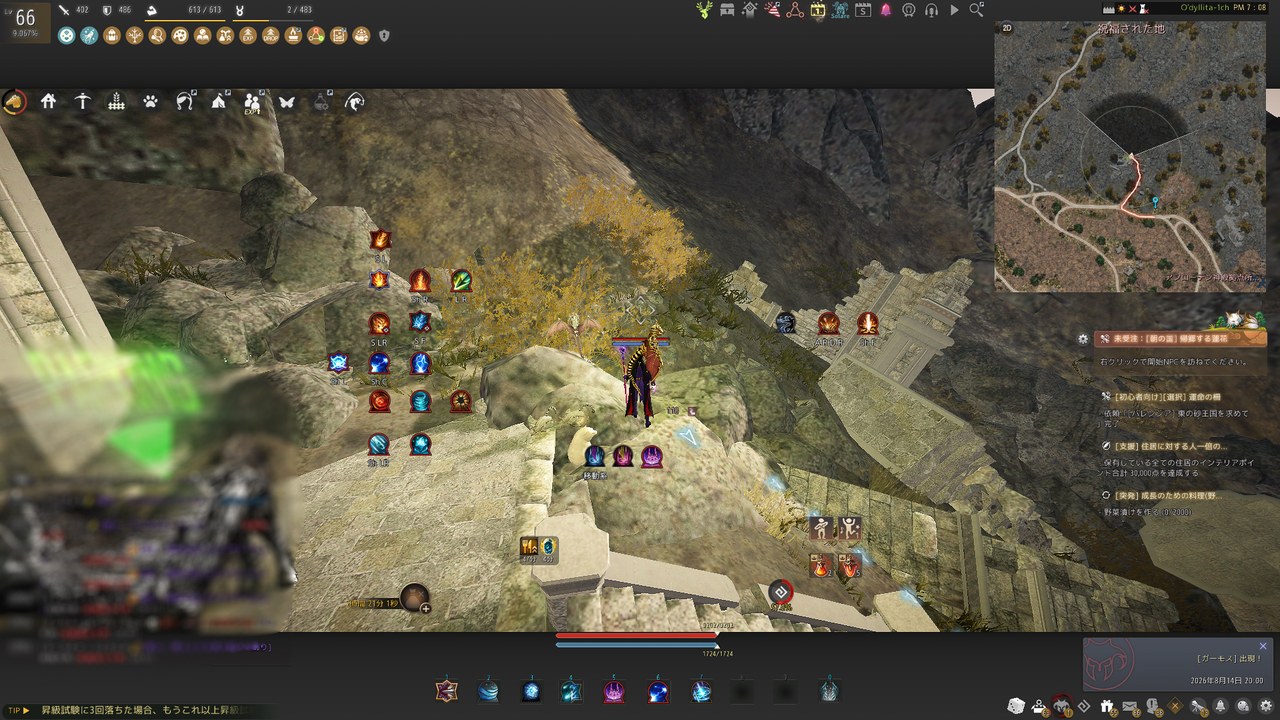The height and width of the screenshot is (720, 1280).
Task: Open the maid hair icon
Action: pyautogui.click(x=184, y=101)
